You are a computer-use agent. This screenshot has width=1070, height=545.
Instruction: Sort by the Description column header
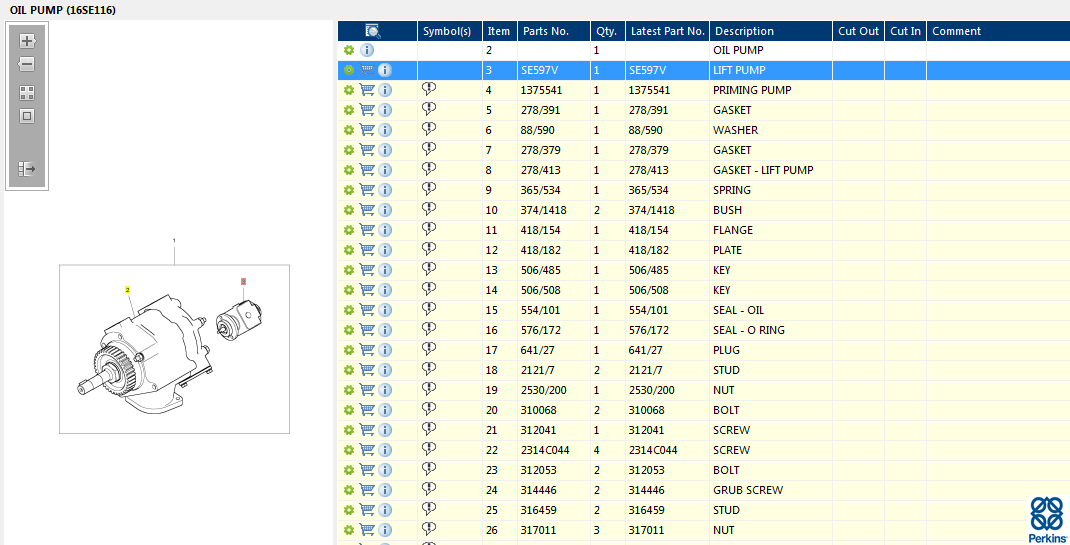(x=744, y=31)
